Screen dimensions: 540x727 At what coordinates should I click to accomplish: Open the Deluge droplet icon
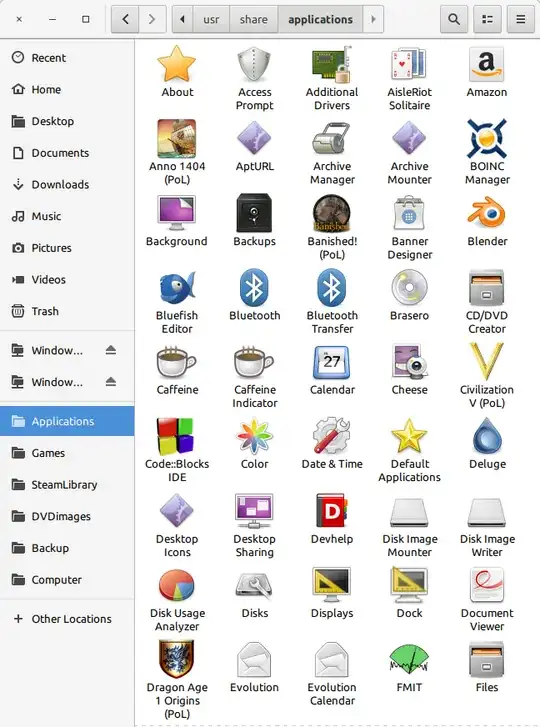pos(486,436)
